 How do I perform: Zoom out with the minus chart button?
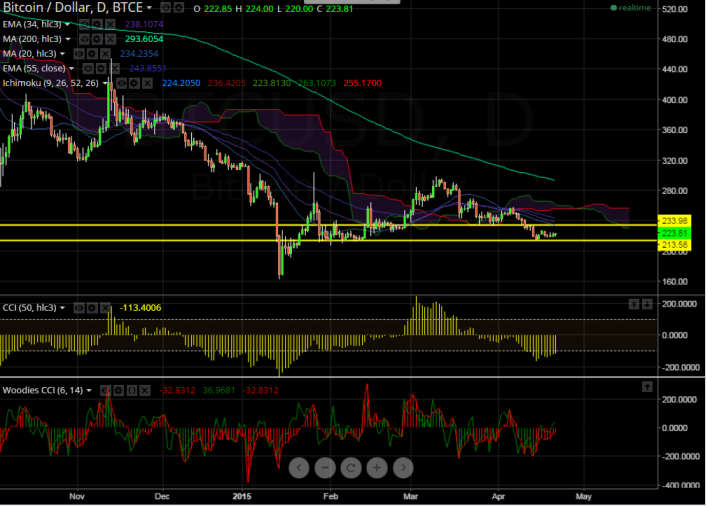tap(325, 468)
